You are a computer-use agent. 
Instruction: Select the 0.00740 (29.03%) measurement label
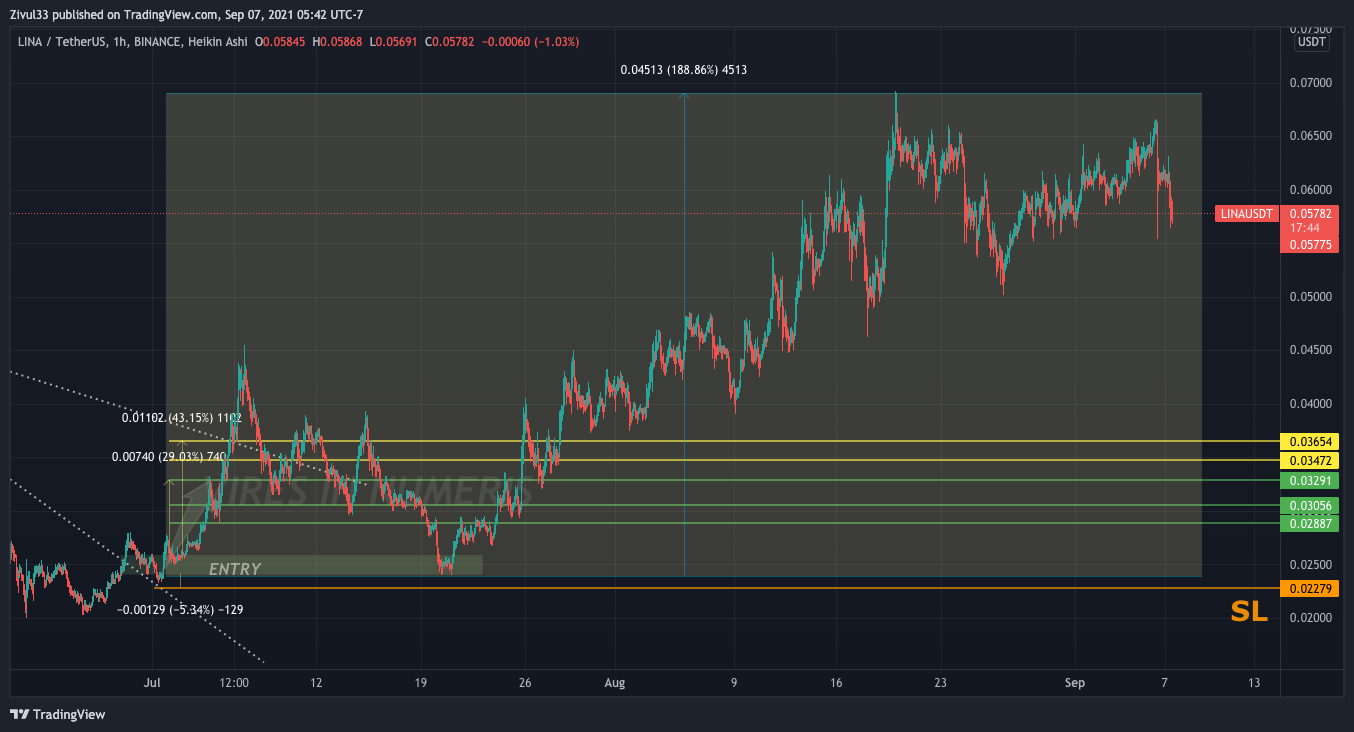[169, 457]
